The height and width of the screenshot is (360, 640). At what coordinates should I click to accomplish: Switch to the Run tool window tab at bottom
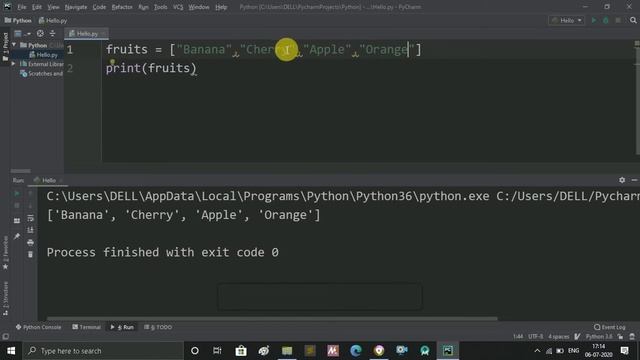pyautogui.click(x=122, y=327)
